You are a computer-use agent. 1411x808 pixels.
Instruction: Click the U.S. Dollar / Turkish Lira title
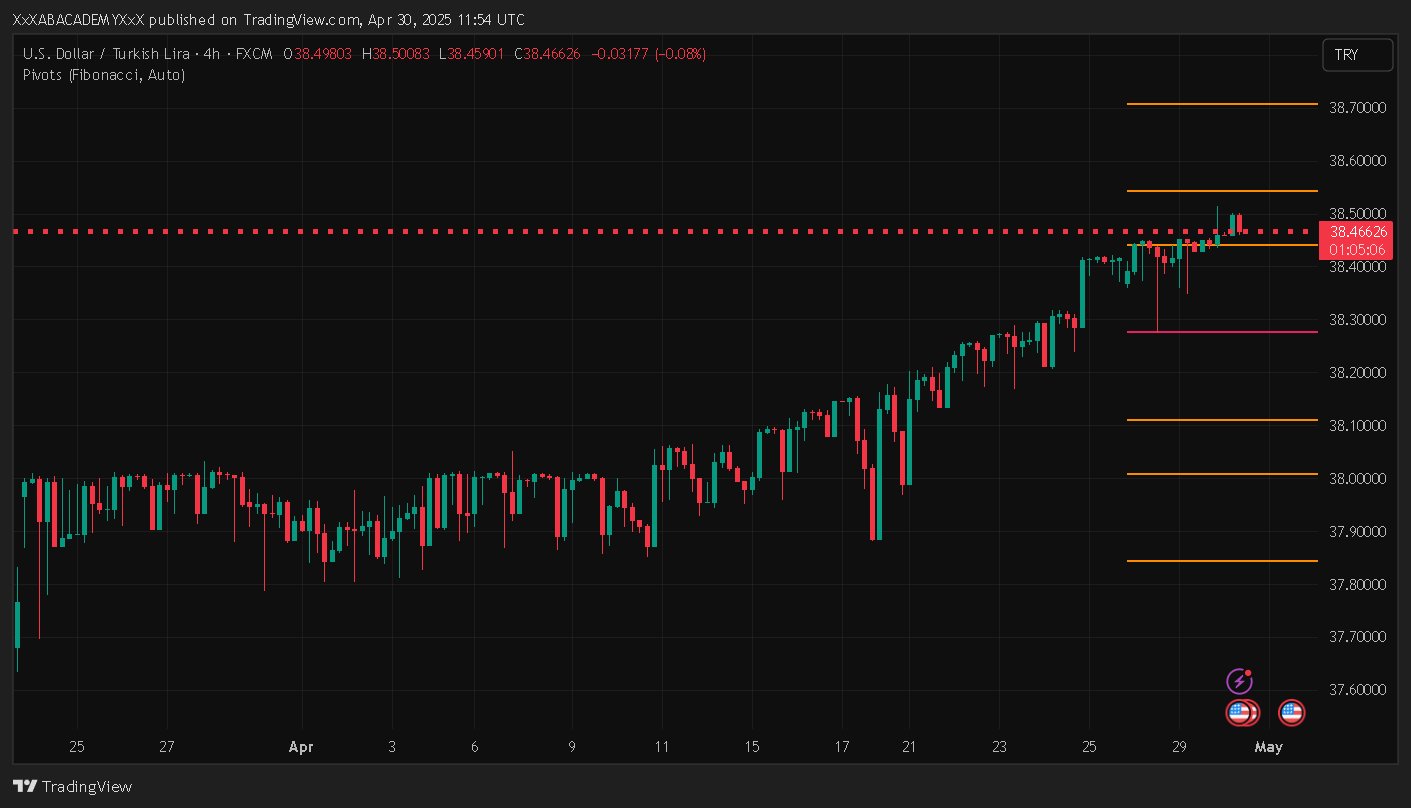tap(113, 54)
